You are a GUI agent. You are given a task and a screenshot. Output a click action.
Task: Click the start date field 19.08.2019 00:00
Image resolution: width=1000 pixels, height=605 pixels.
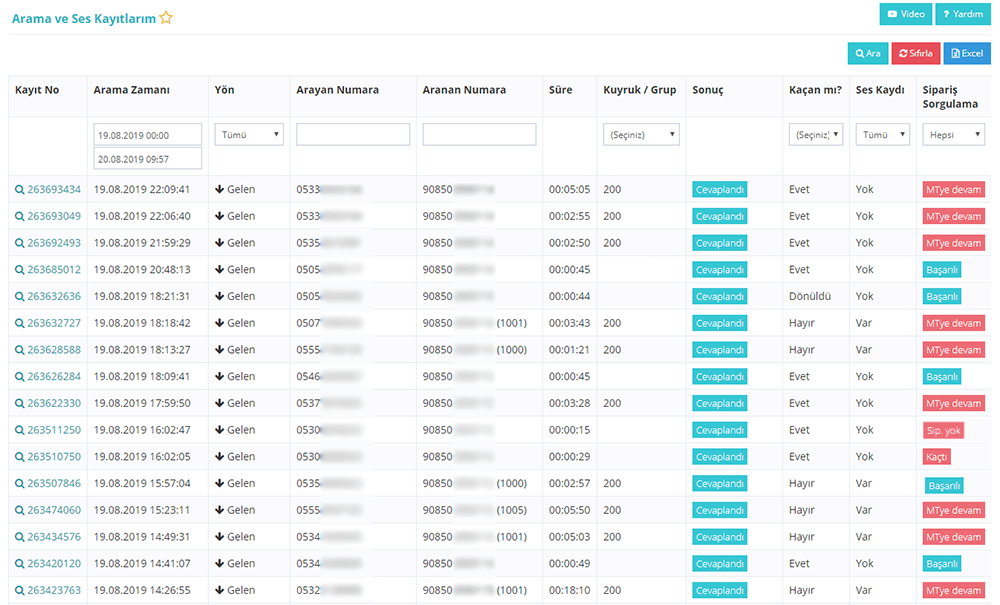click(147, 134)
